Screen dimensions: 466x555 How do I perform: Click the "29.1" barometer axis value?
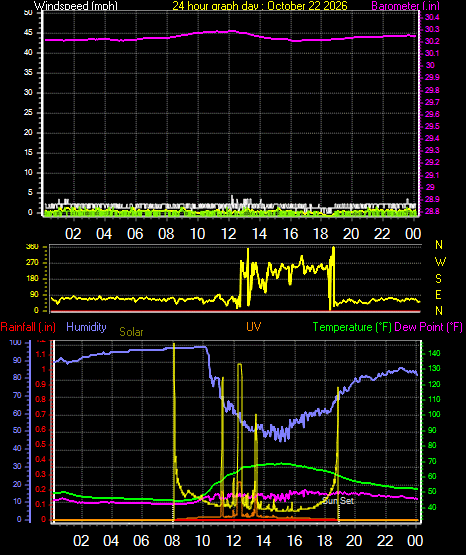click(x=432, y=175)
